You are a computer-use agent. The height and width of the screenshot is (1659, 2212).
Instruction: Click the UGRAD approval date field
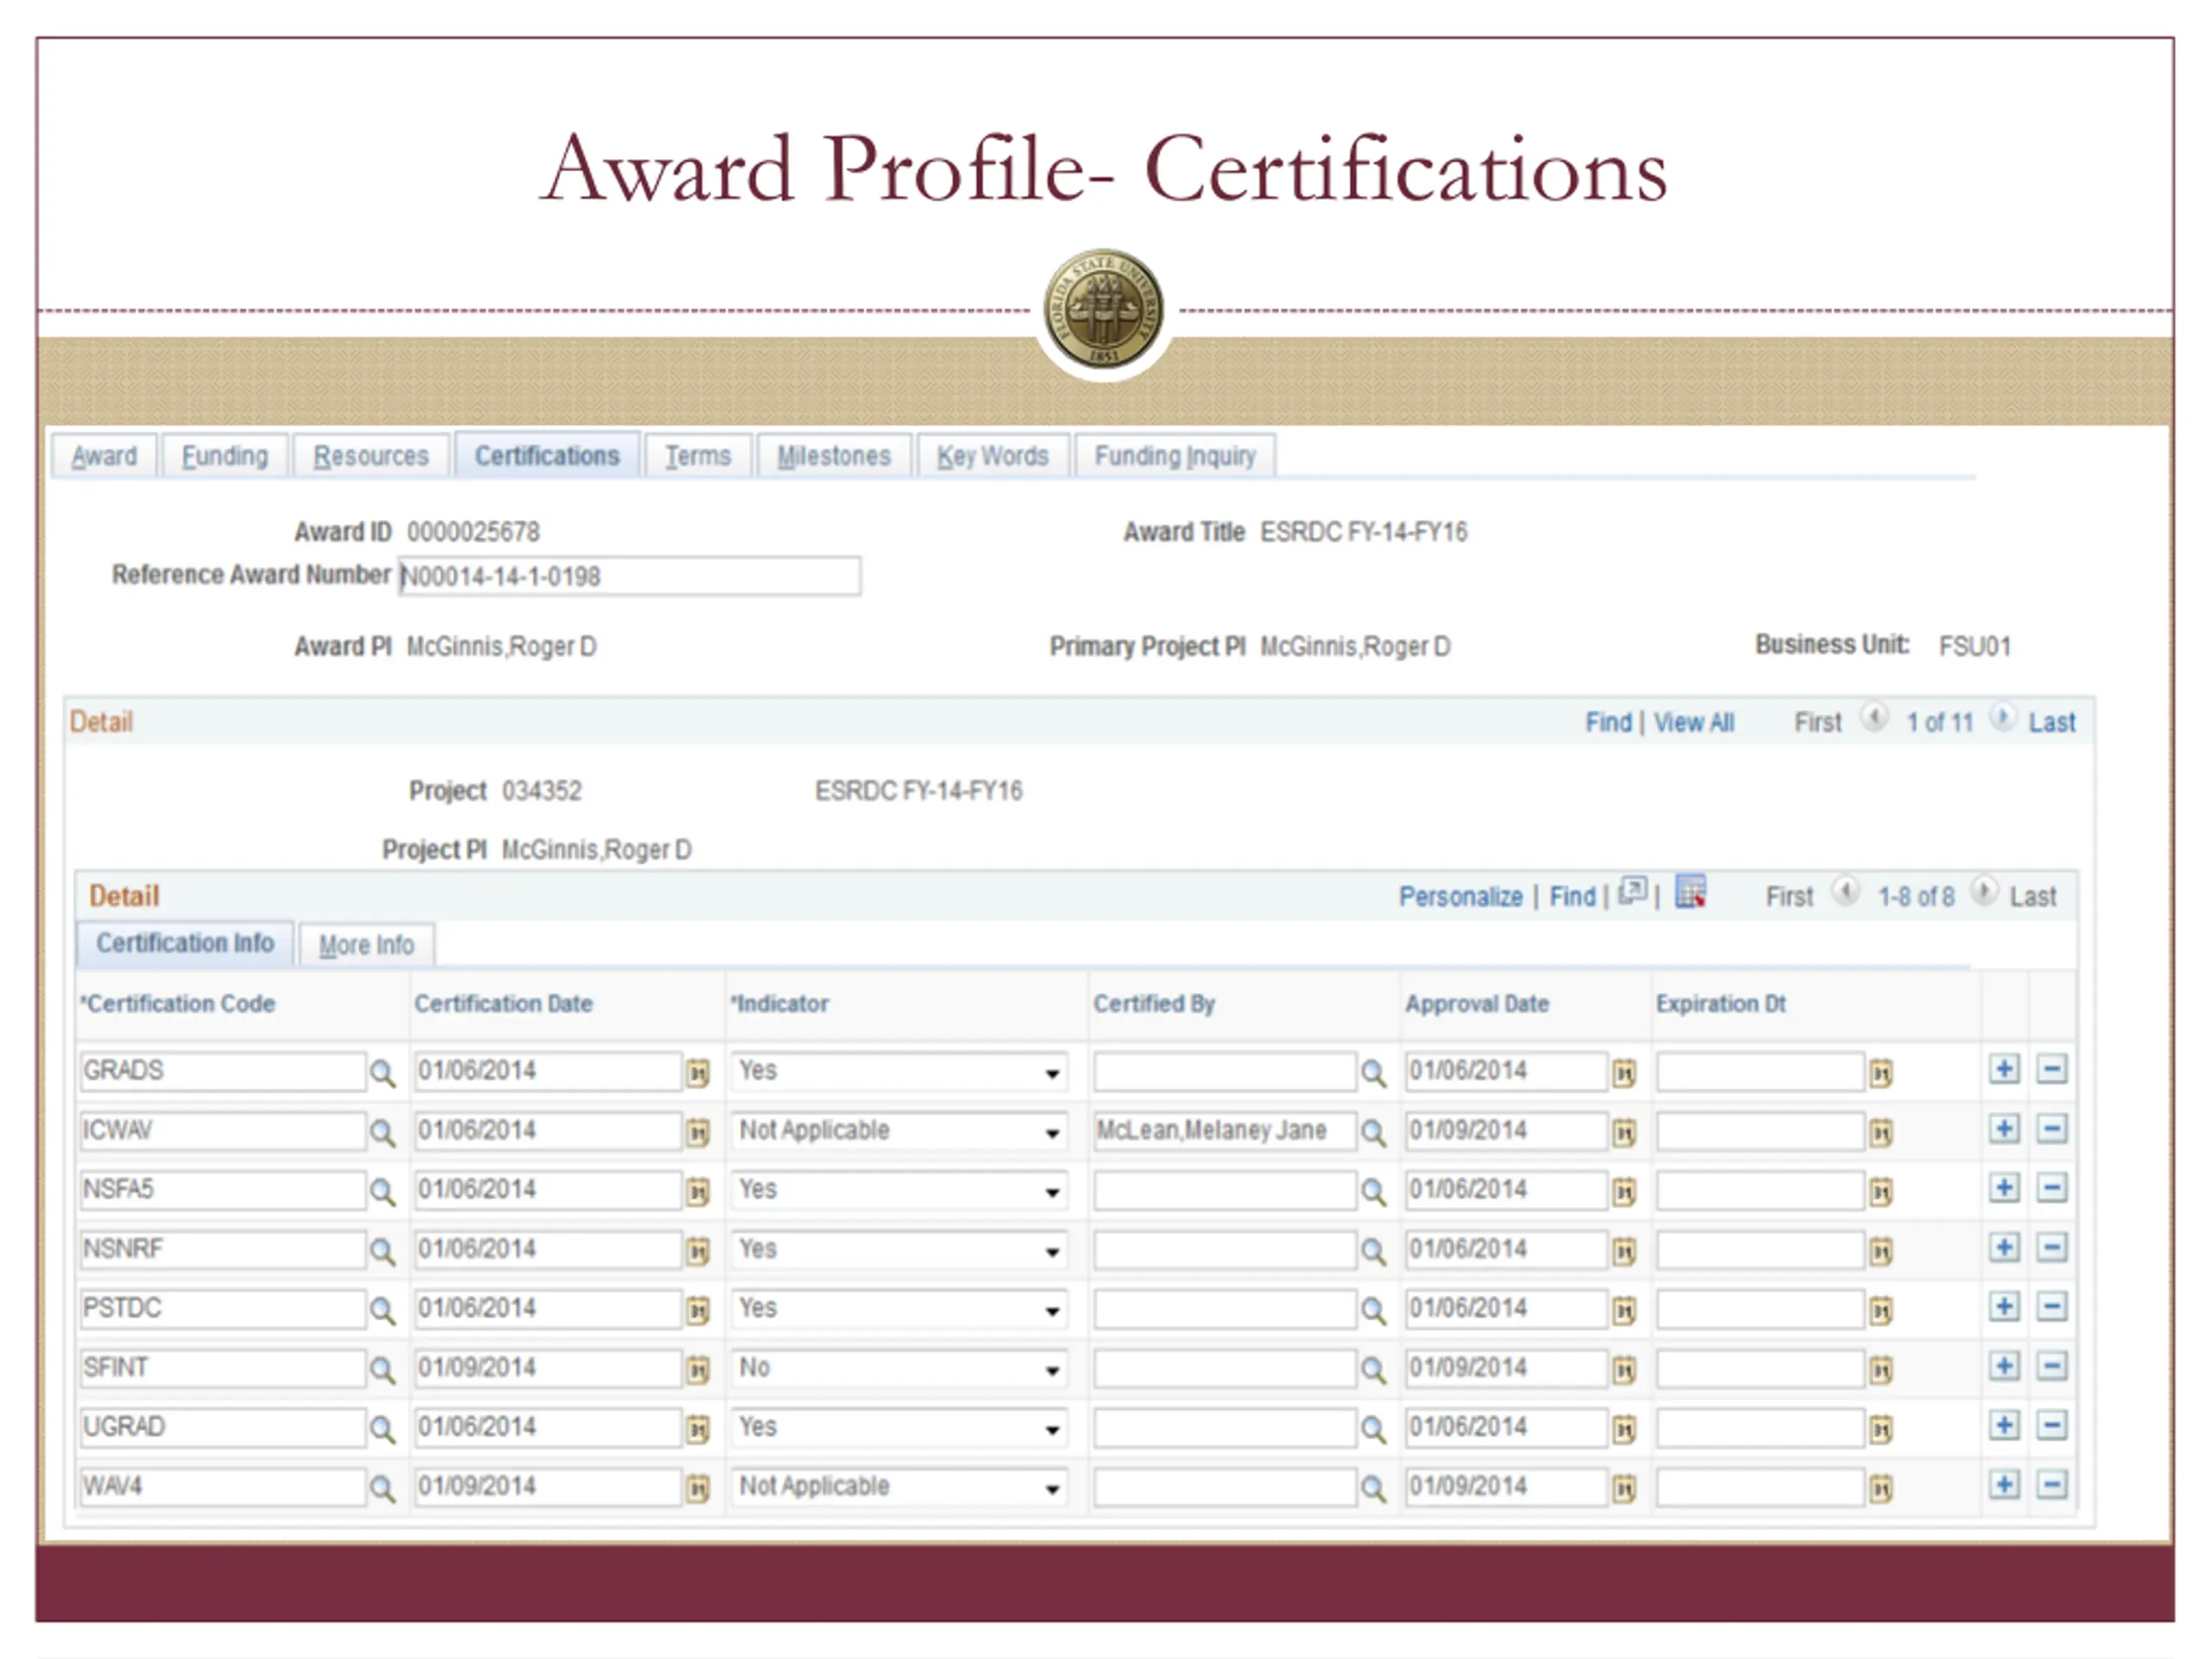click(x=1507, y=1427)
